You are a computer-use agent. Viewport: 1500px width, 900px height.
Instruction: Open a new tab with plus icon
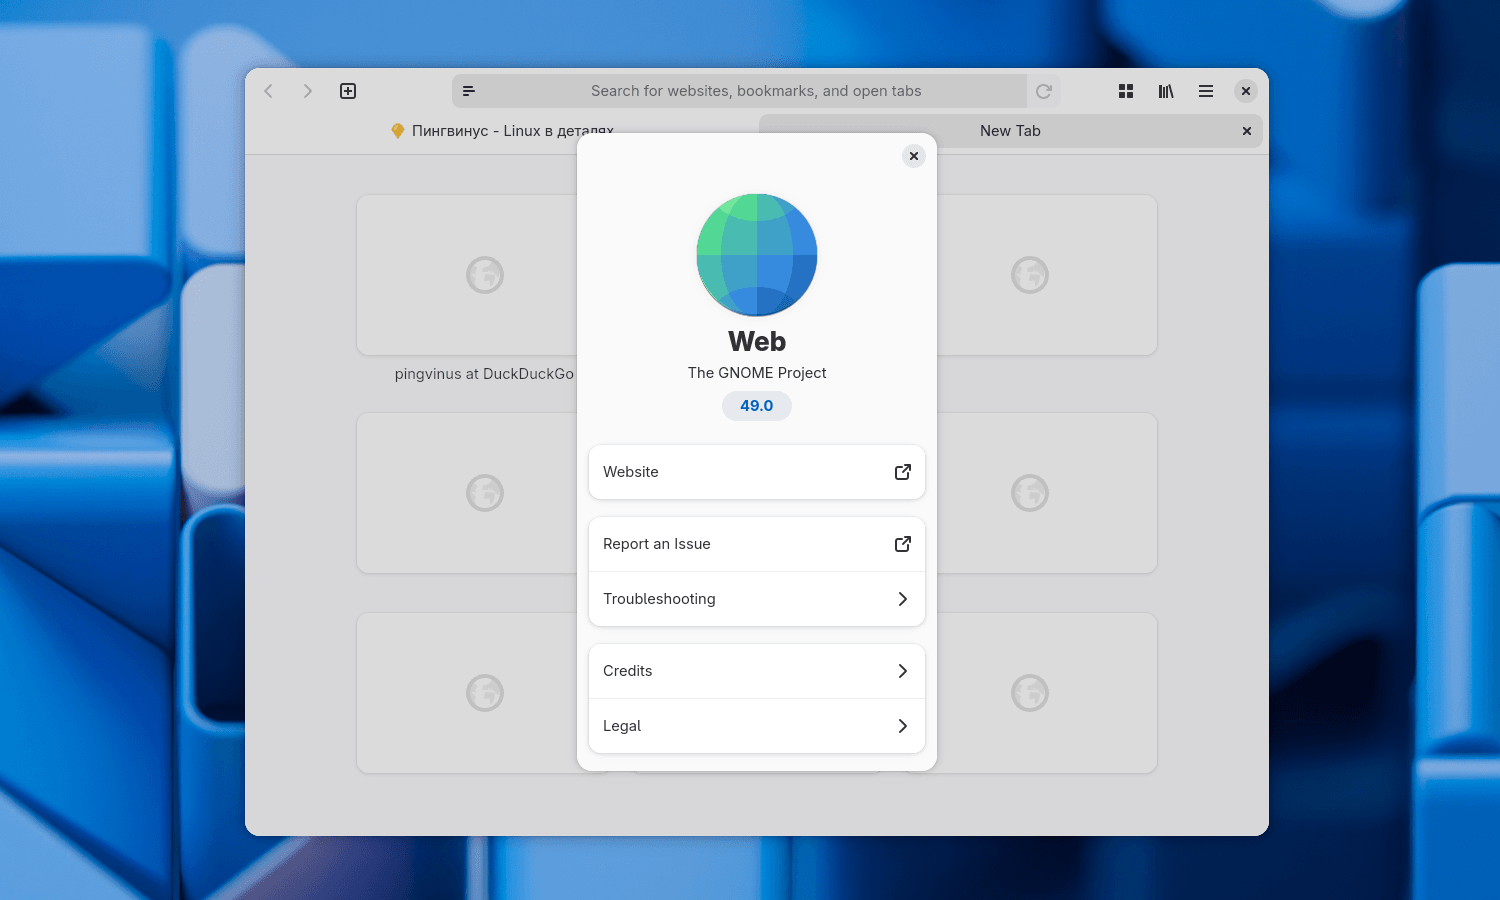coord(348,91)
